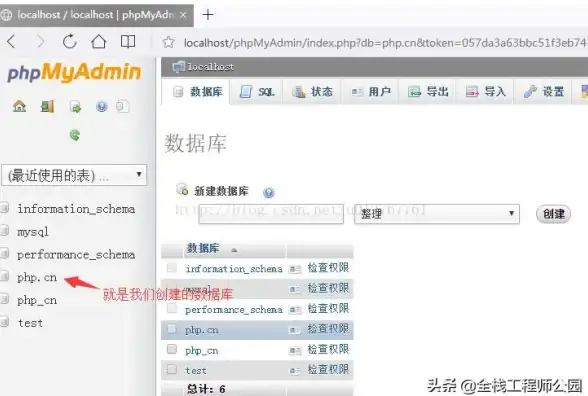Select php.cn in the sidebar
This screenshot has width=588, height=396.
pos(37,278)
